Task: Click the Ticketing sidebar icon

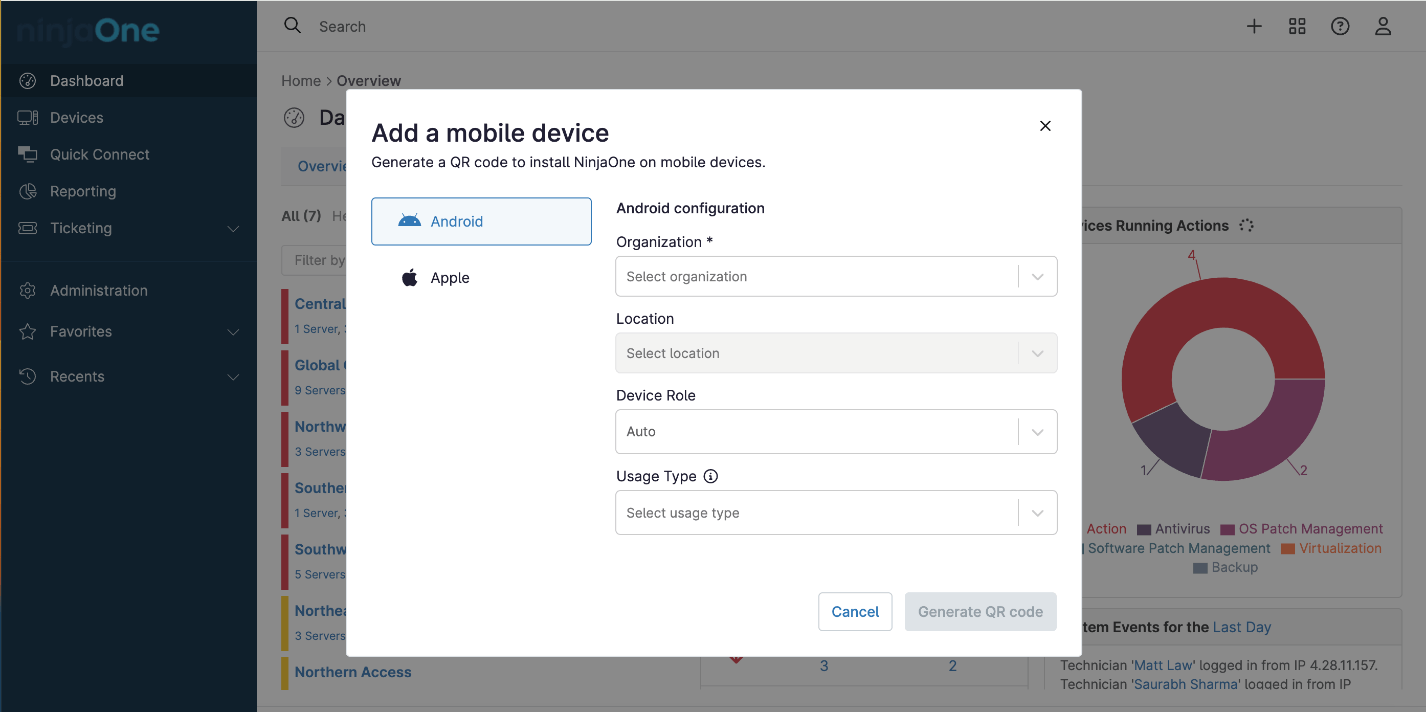Action: pos(28,228)
